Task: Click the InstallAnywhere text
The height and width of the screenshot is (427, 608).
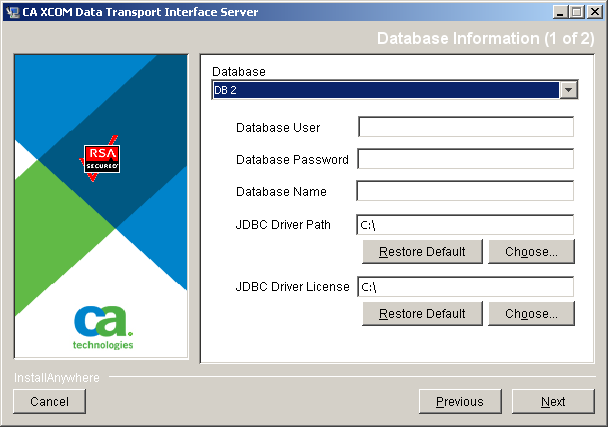Action: [x=57, y=378]
